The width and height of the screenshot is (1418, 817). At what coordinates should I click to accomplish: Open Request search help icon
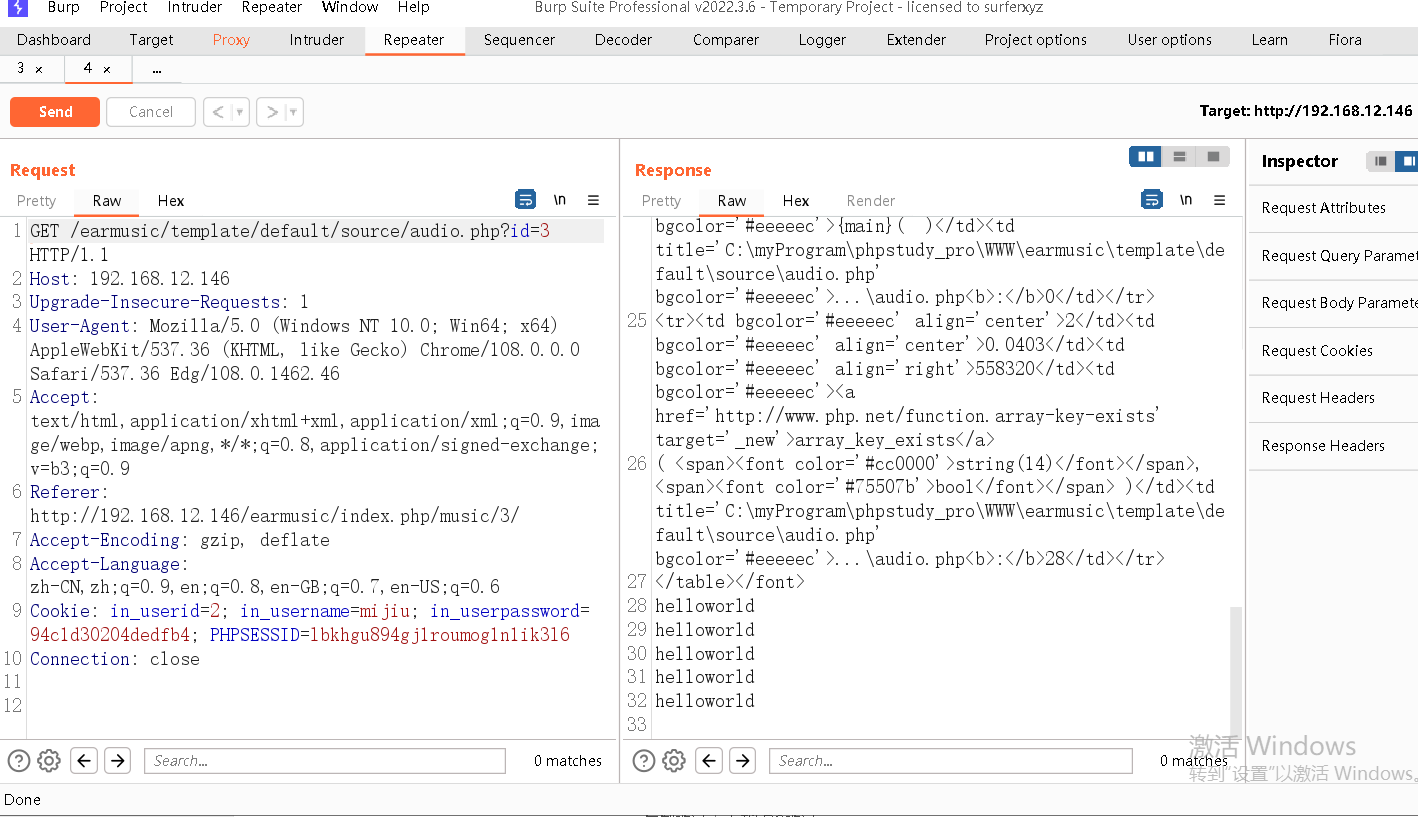18,761
